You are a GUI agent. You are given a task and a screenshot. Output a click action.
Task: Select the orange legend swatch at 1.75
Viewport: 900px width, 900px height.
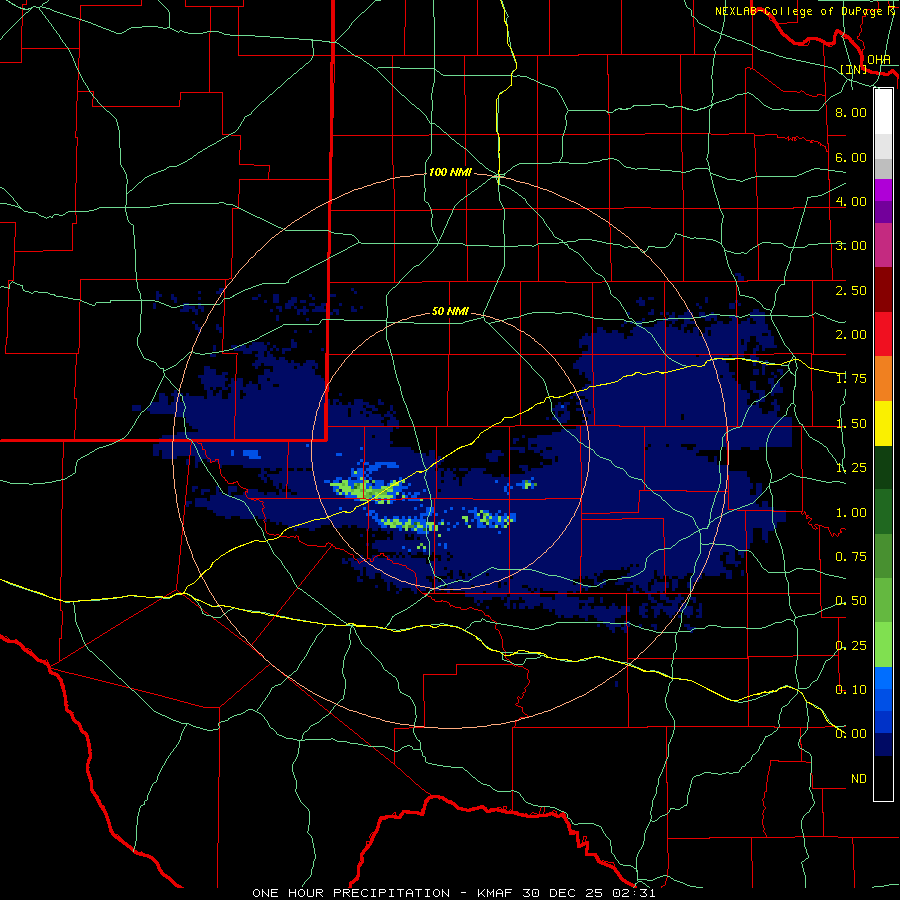[x=883, y=379]
